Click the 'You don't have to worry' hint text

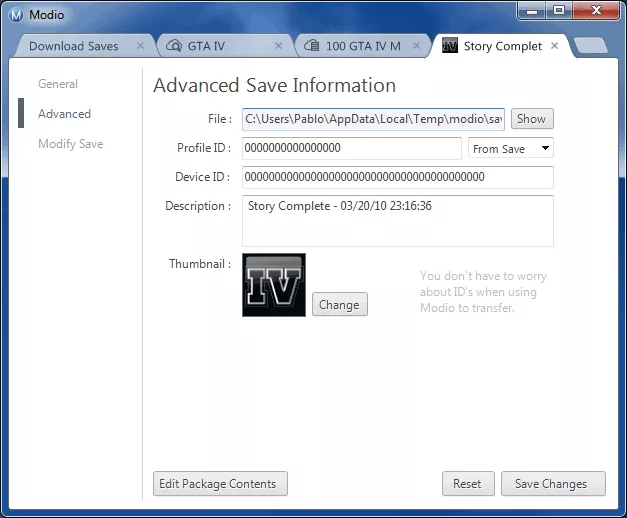tap(483, 292)
